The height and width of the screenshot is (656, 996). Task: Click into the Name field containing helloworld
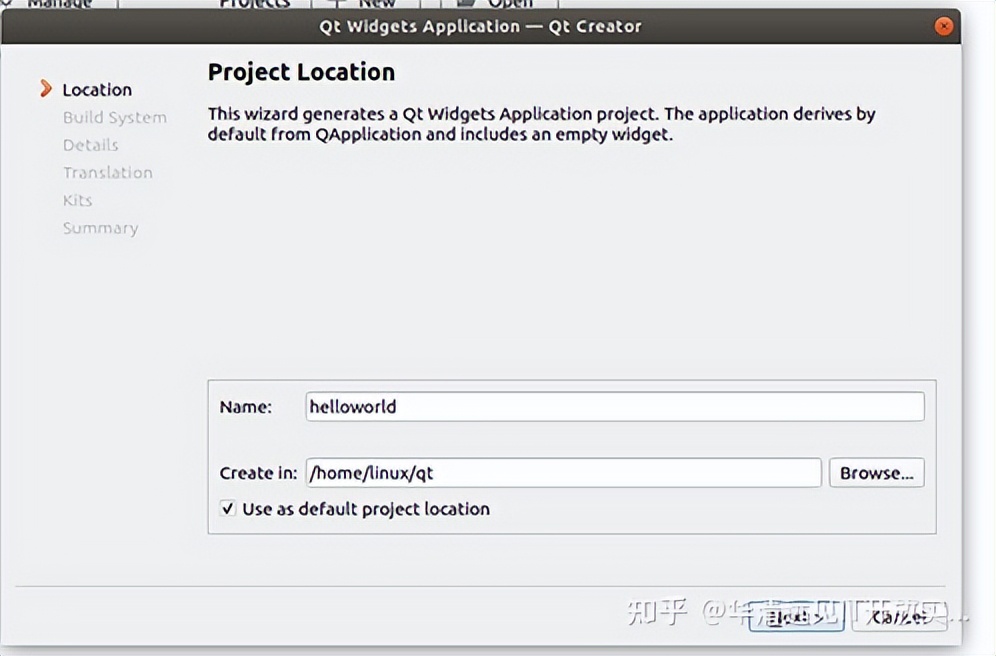coord(615,406)
